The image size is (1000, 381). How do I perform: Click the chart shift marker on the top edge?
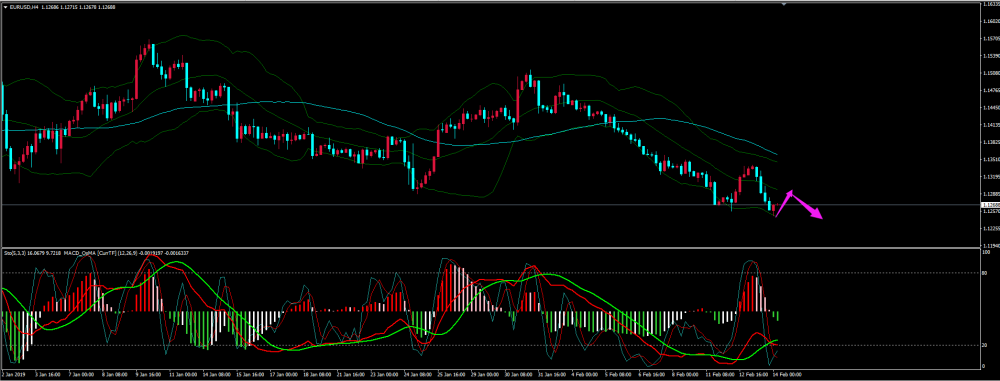(784, 3)
